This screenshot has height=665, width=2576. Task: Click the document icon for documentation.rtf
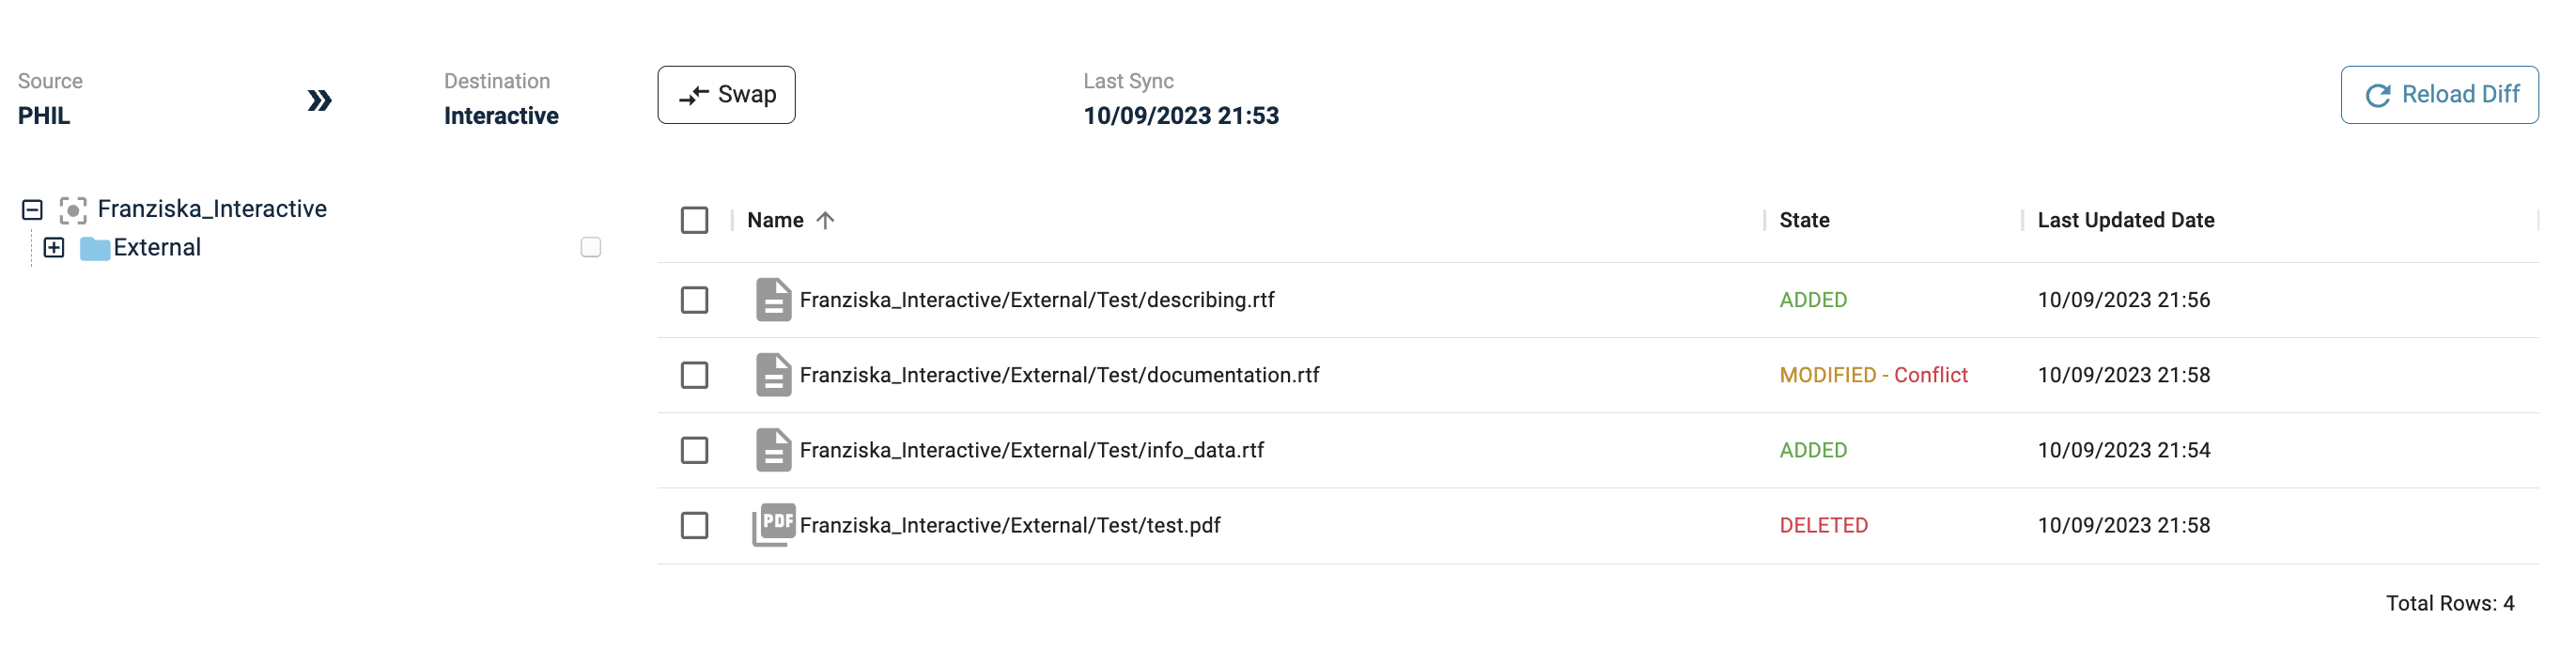(x=773, y=375)
